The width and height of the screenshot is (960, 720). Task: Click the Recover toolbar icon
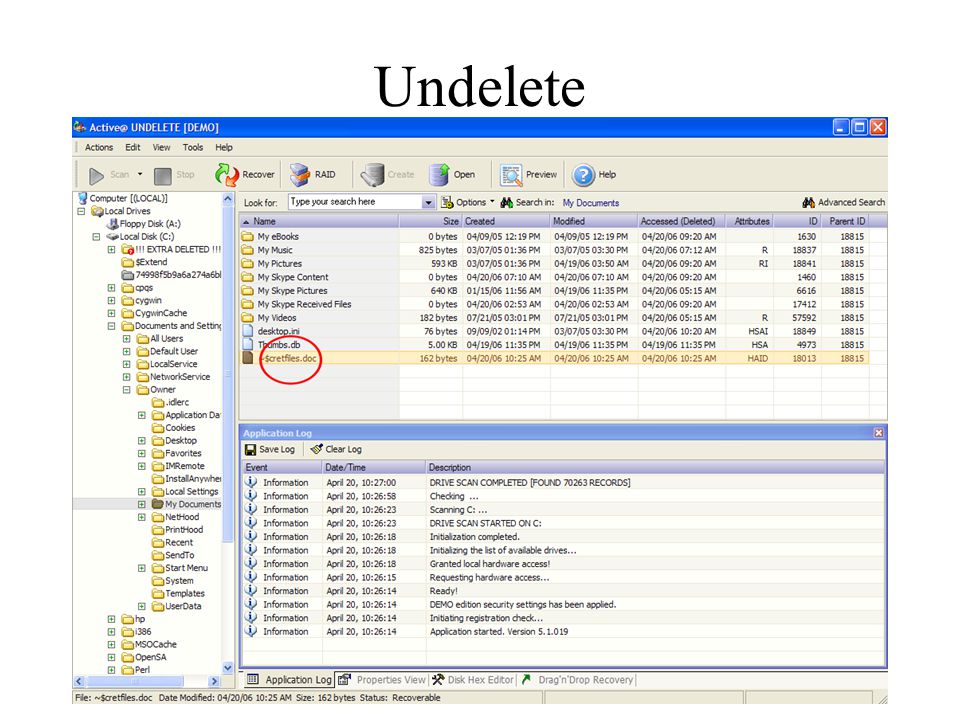coord(227,174)
